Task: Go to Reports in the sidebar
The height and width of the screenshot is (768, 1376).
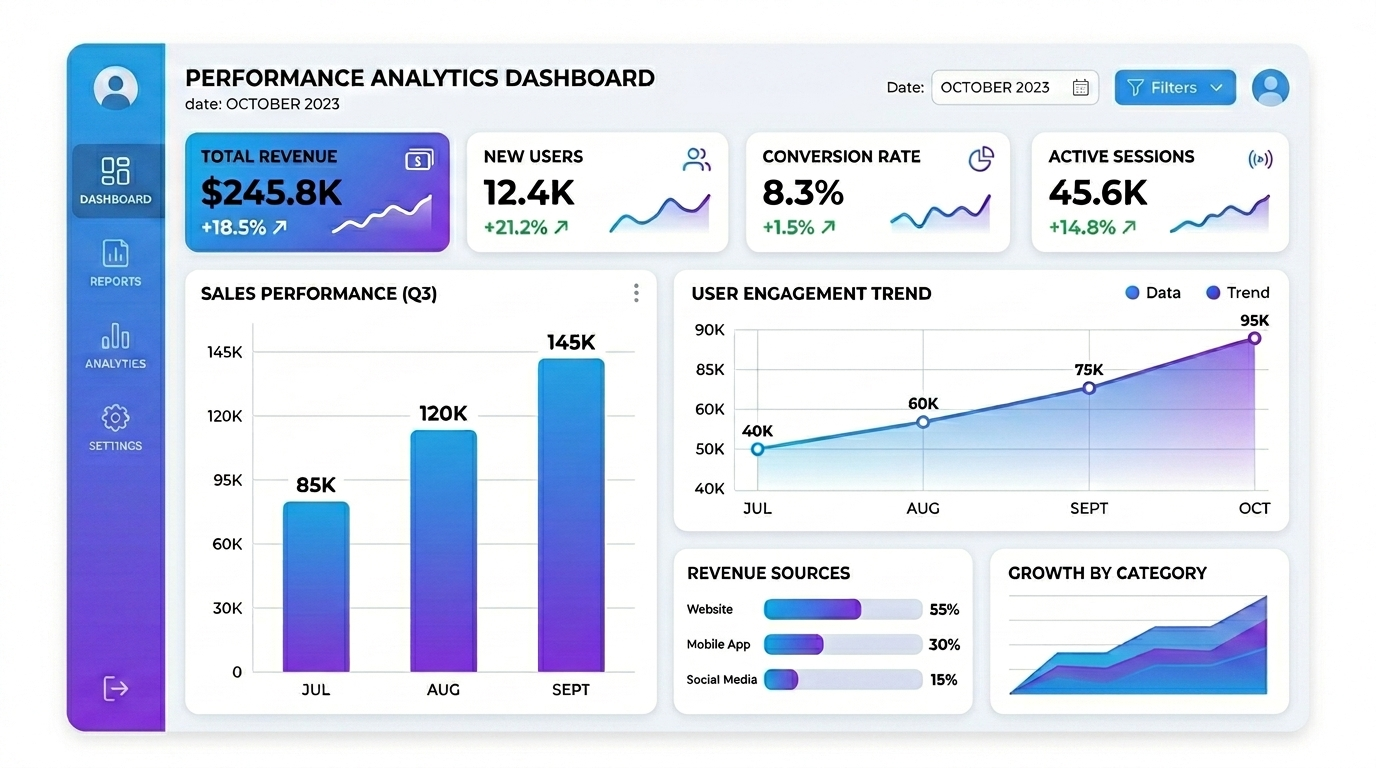Action: pyautogui.click(x=116, y=263)
